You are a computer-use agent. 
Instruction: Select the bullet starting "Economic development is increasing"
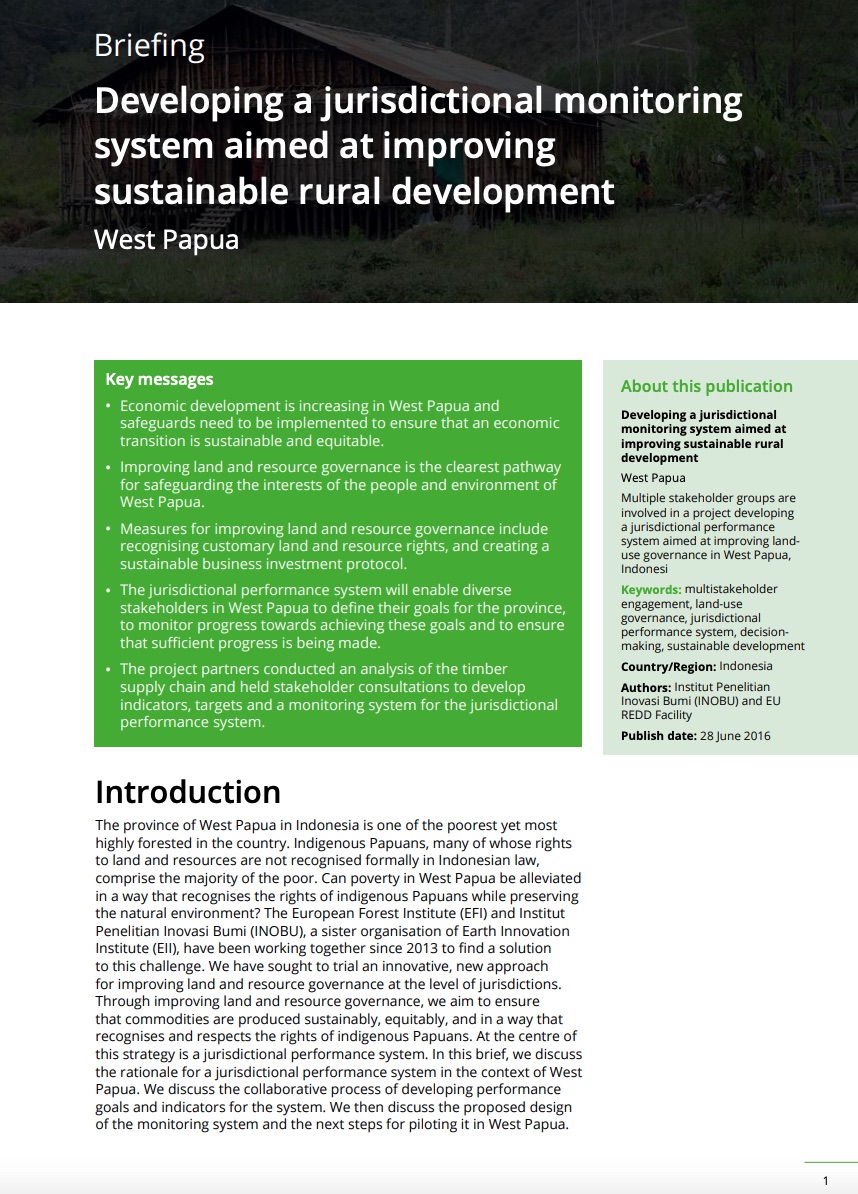tap(340, 423)
